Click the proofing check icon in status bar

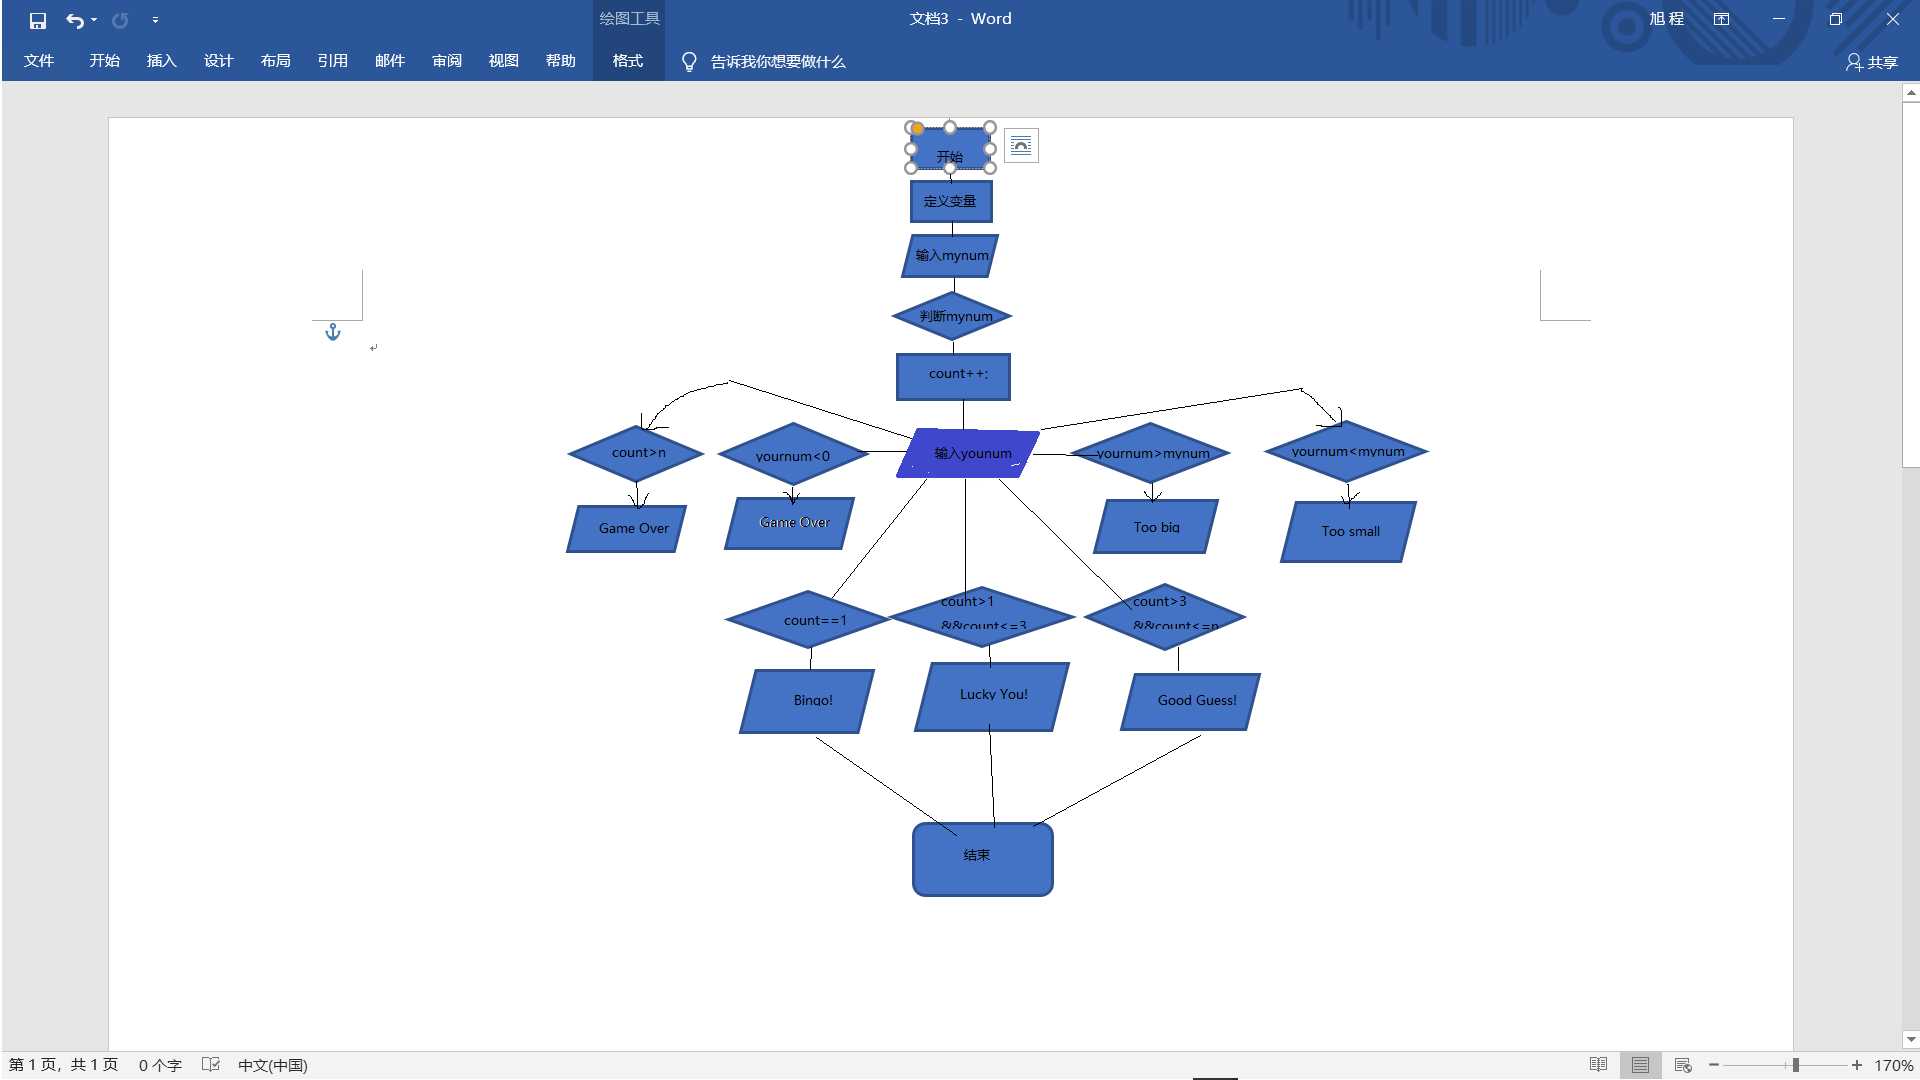pyautogui.click(x=211, y=1065)
